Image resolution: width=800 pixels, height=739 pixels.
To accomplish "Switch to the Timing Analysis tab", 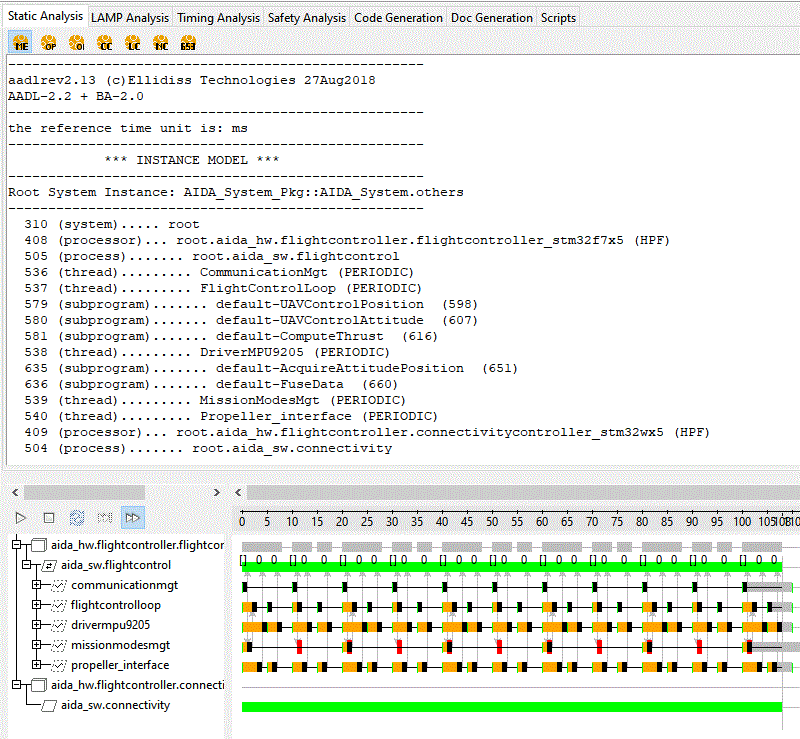I will (218, 18).
